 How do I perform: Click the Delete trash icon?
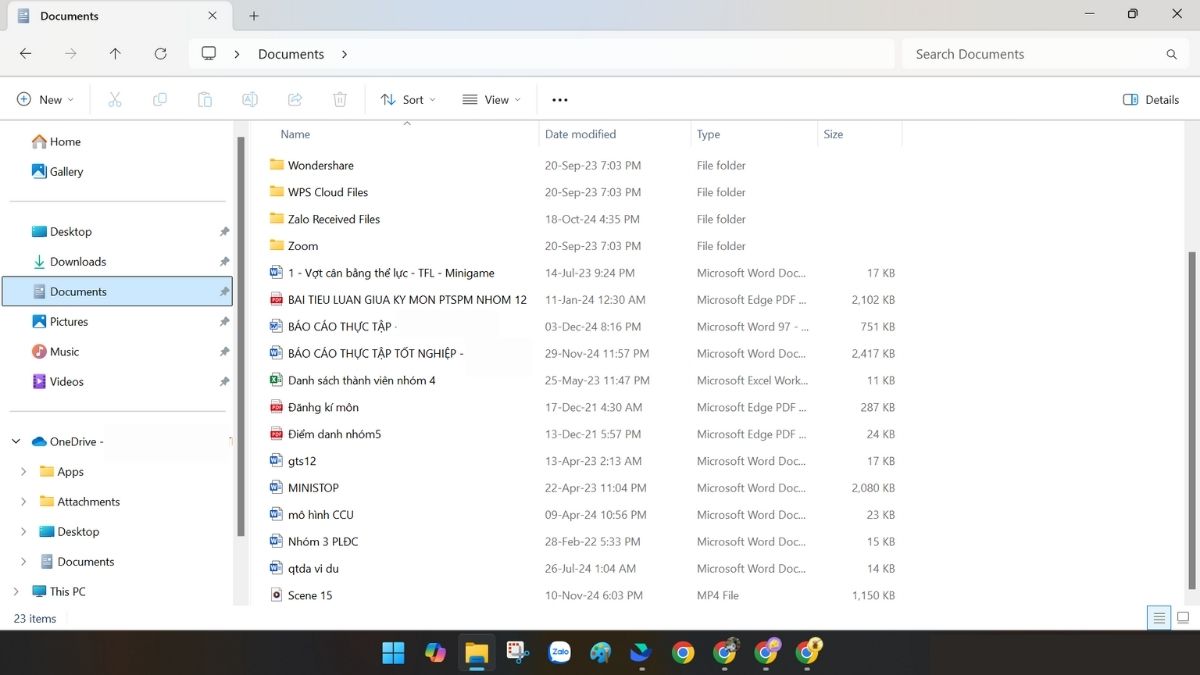coord(340,100)
